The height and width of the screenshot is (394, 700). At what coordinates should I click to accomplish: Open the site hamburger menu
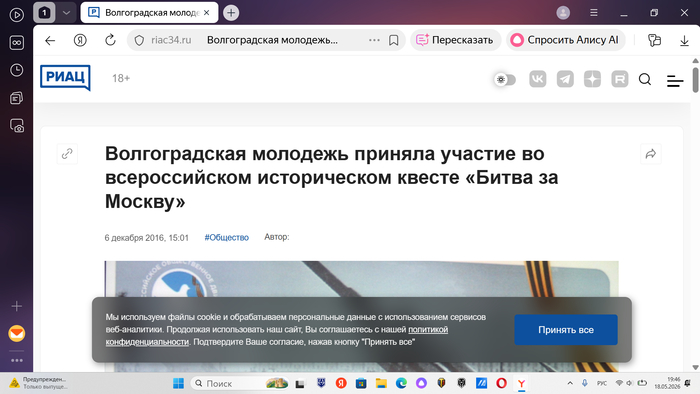coord(675,80)
